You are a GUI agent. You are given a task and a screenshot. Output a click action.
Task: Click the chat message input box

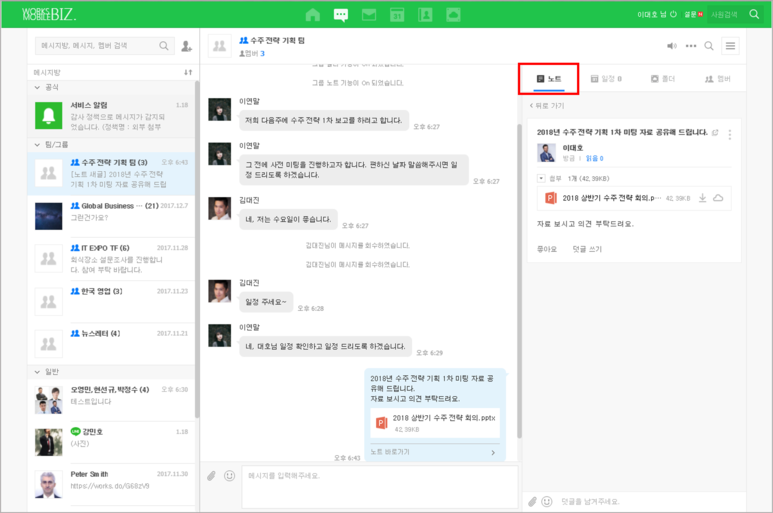click(380, 486)
